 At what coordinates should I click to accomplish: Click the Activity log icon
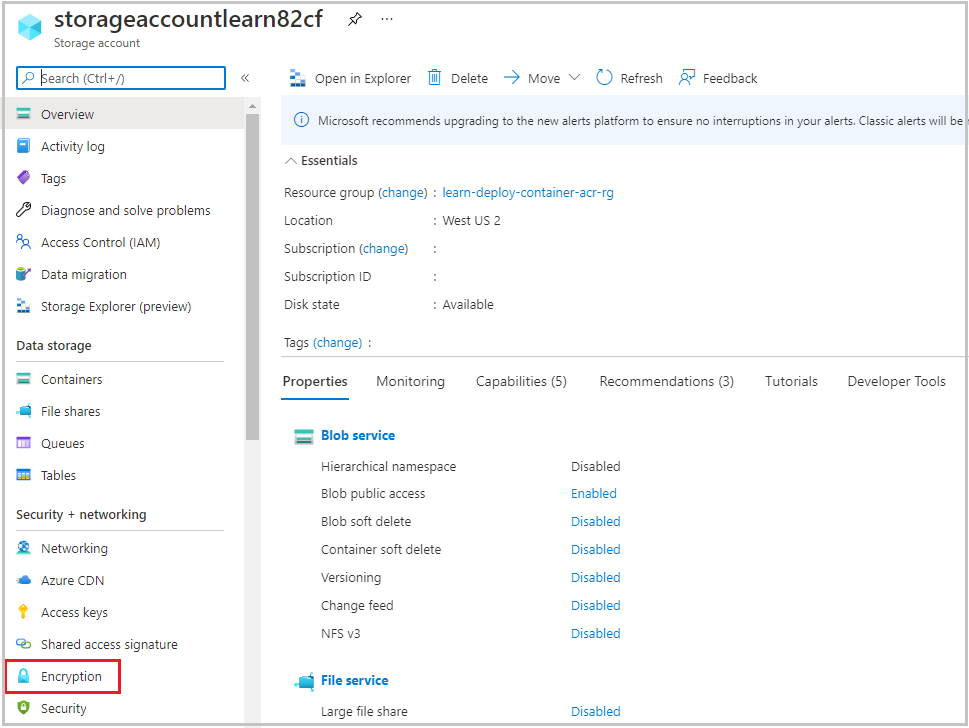23,146
